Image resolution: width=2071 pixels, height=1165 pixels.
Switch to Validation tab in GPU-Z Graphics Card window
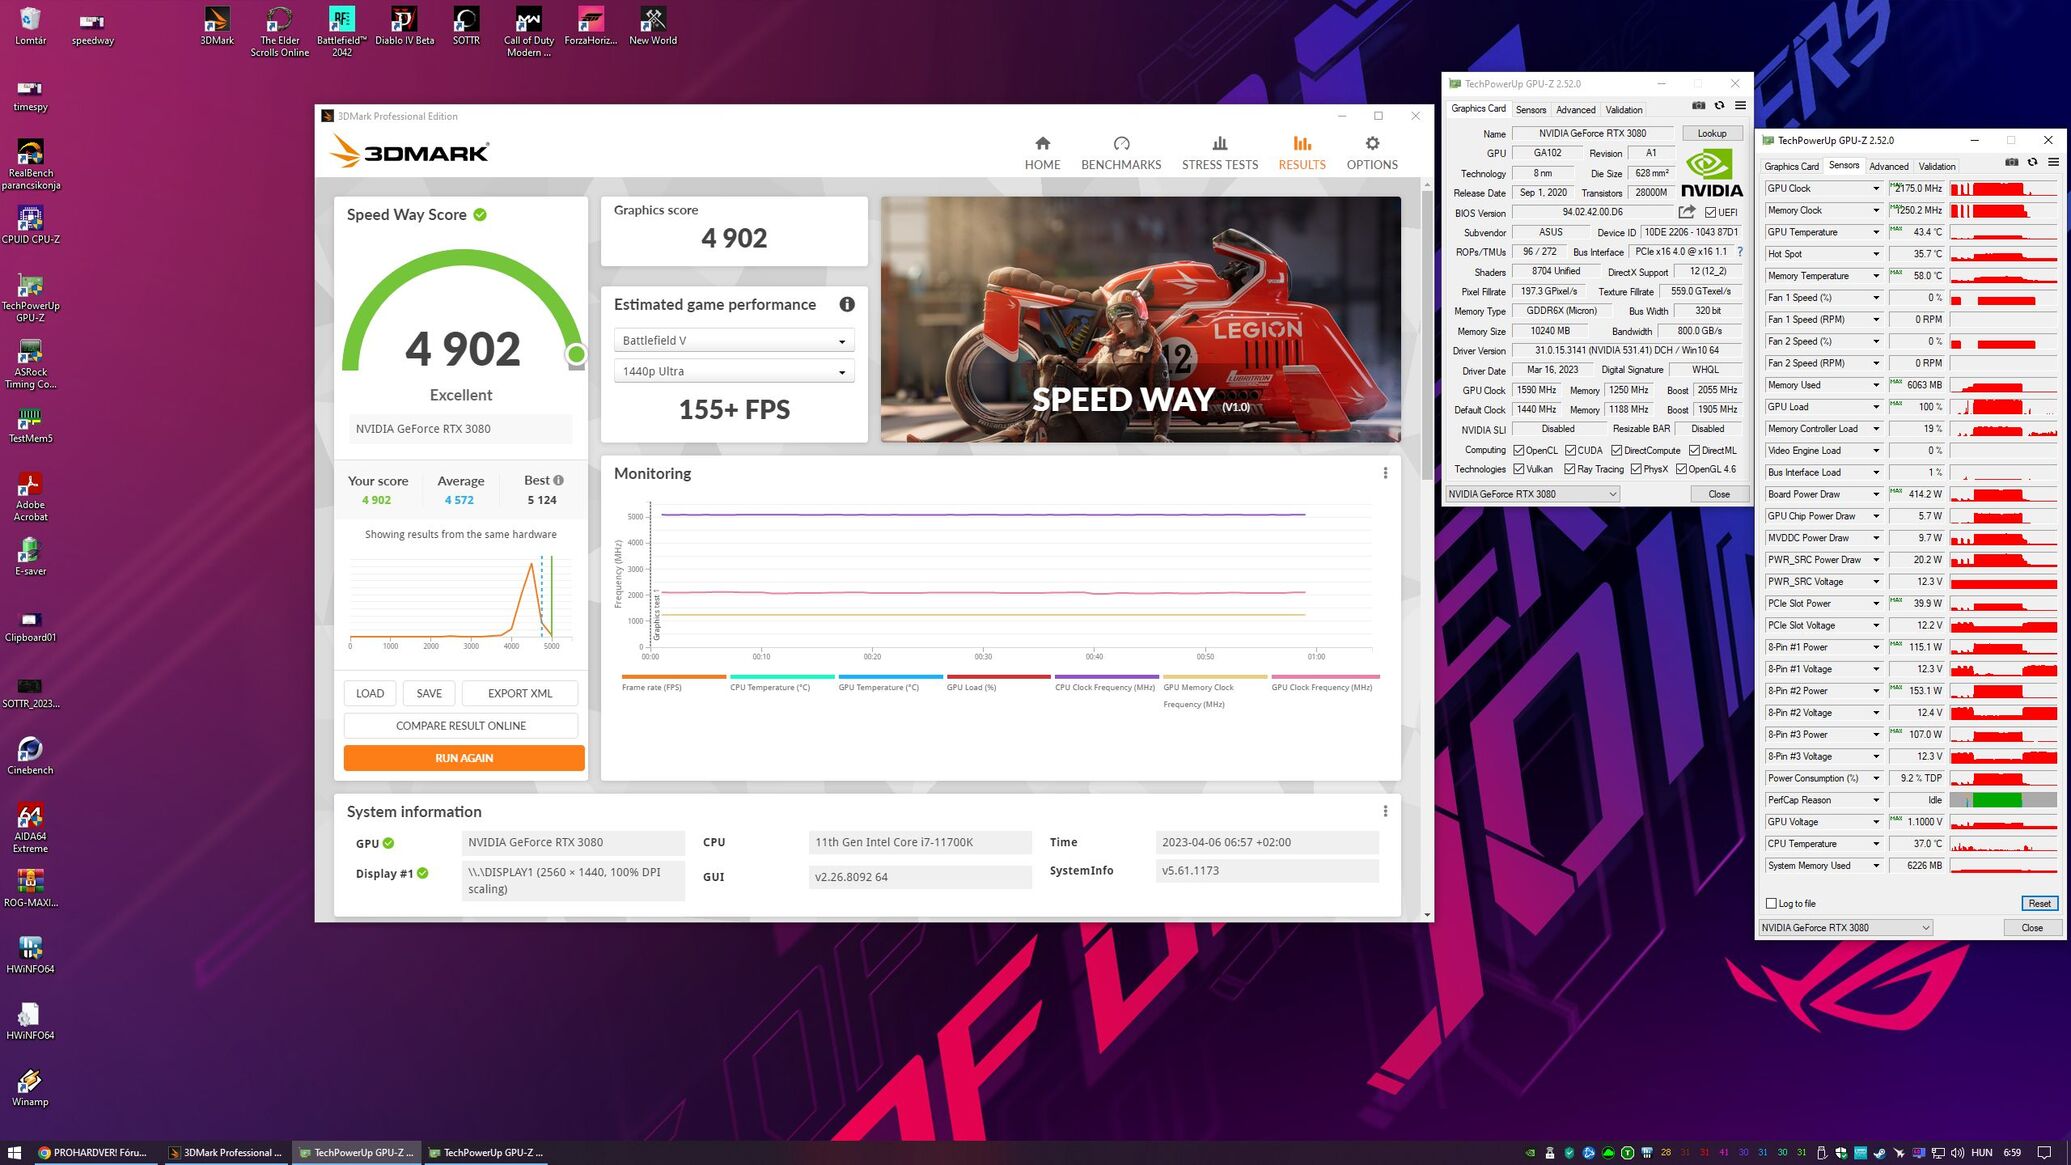pos(1623,110)
